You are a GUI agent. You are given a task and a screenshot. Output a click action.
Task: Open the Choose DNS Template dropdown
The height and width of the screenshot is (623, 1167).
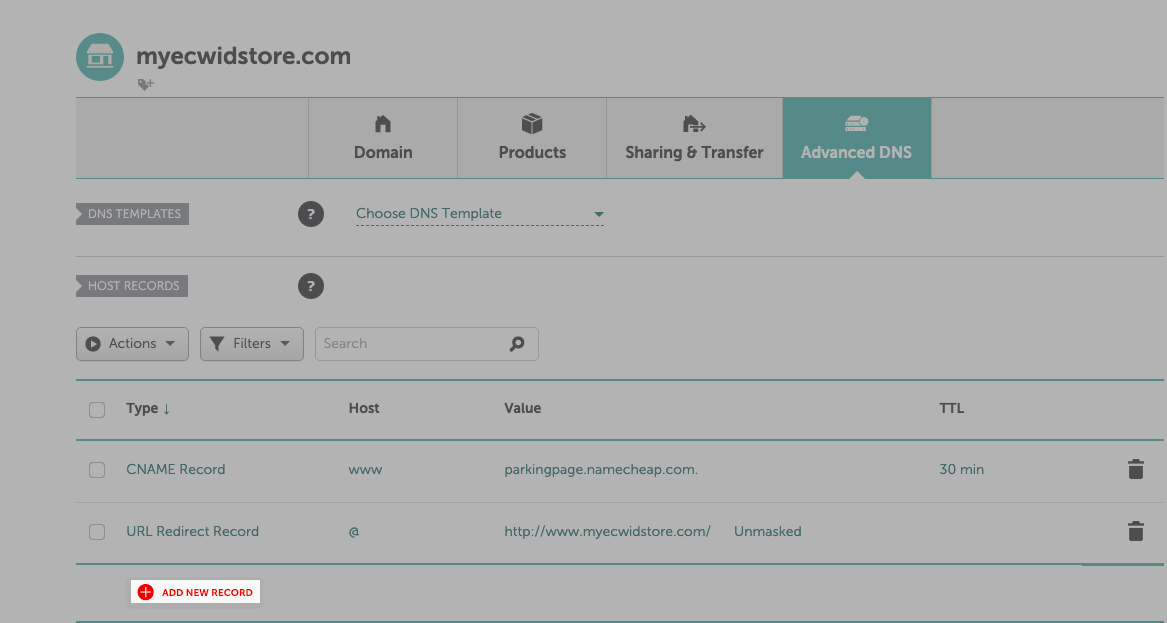point(479,214)
